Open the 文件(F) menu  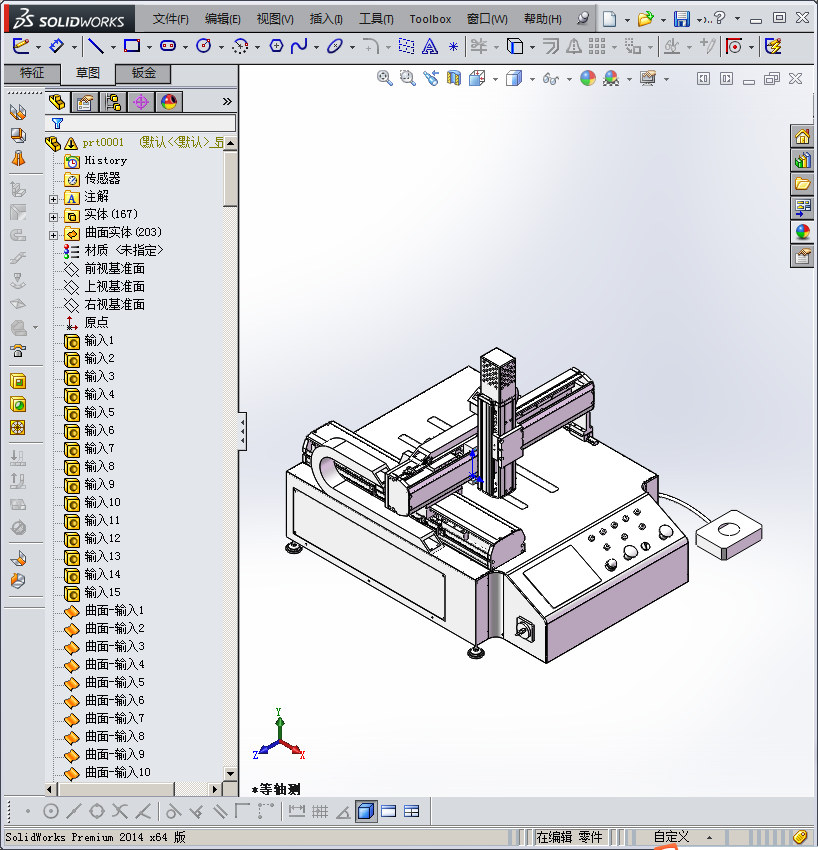(x=171, y=19)
